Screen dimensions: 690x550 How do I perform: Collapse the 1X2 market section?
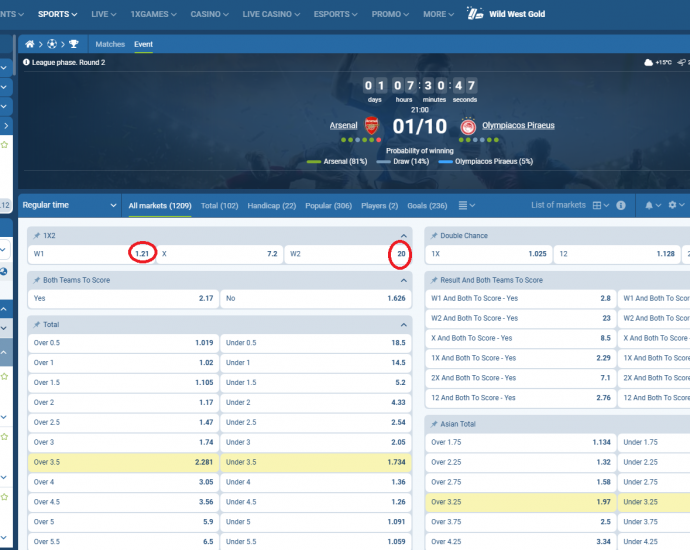(x=404, y=236)
